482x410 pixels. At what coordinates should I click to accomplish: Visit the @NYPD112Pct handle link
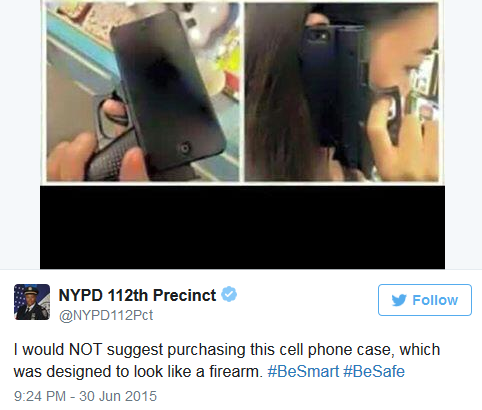(x=106, y=315)
